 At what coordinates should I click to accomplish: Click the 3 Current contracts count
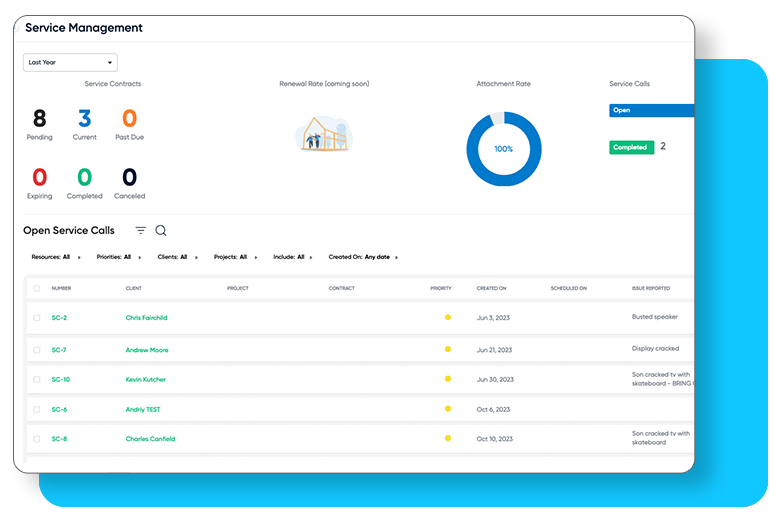pyautogui.click(x=85, y=118)
